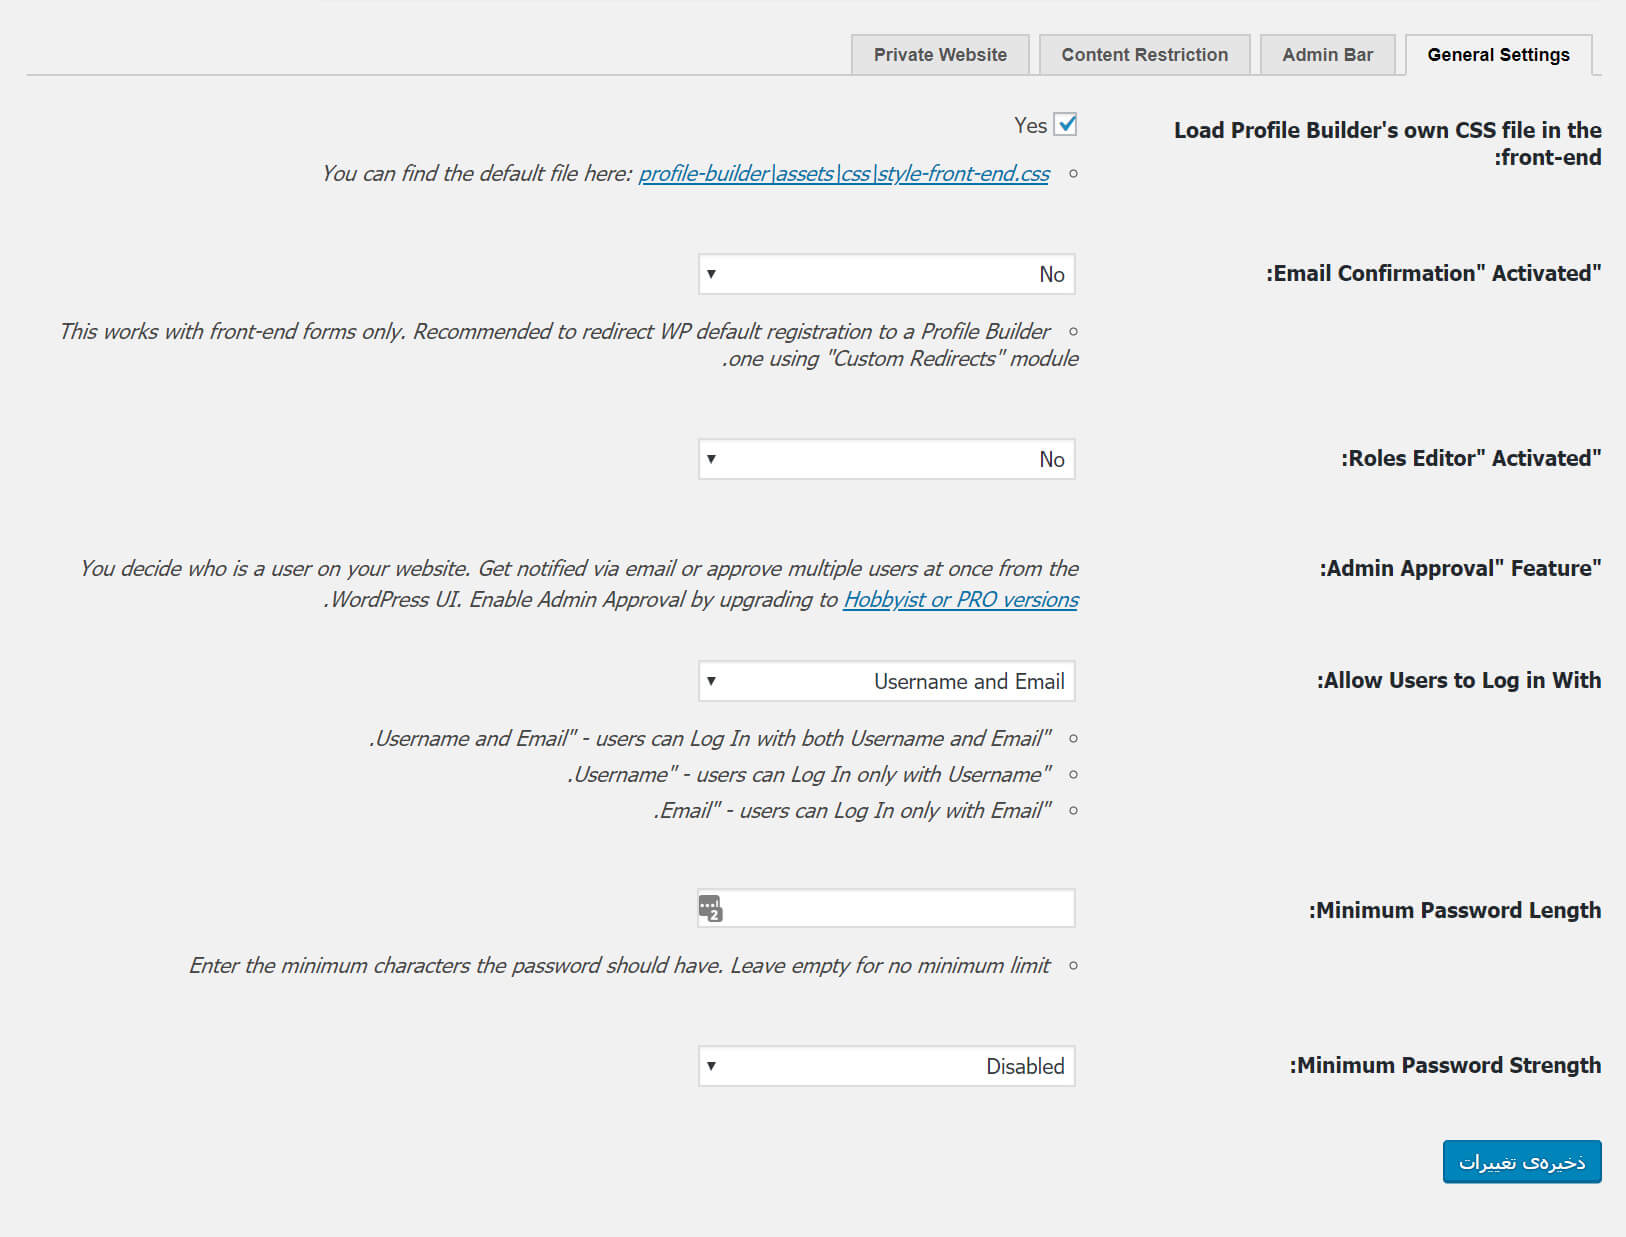This screenshot has height=1237, width=1626.
Task: Click the blue save changes button
Action: click(1522, 1162)
